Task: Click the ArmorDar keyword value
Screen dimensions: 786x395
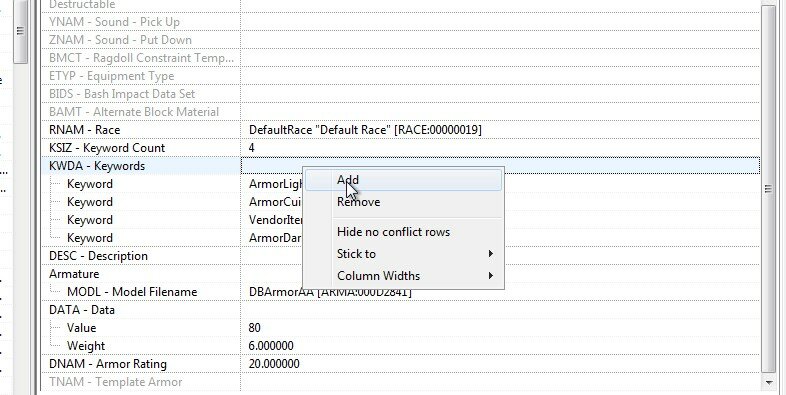Action: point(275,239)
